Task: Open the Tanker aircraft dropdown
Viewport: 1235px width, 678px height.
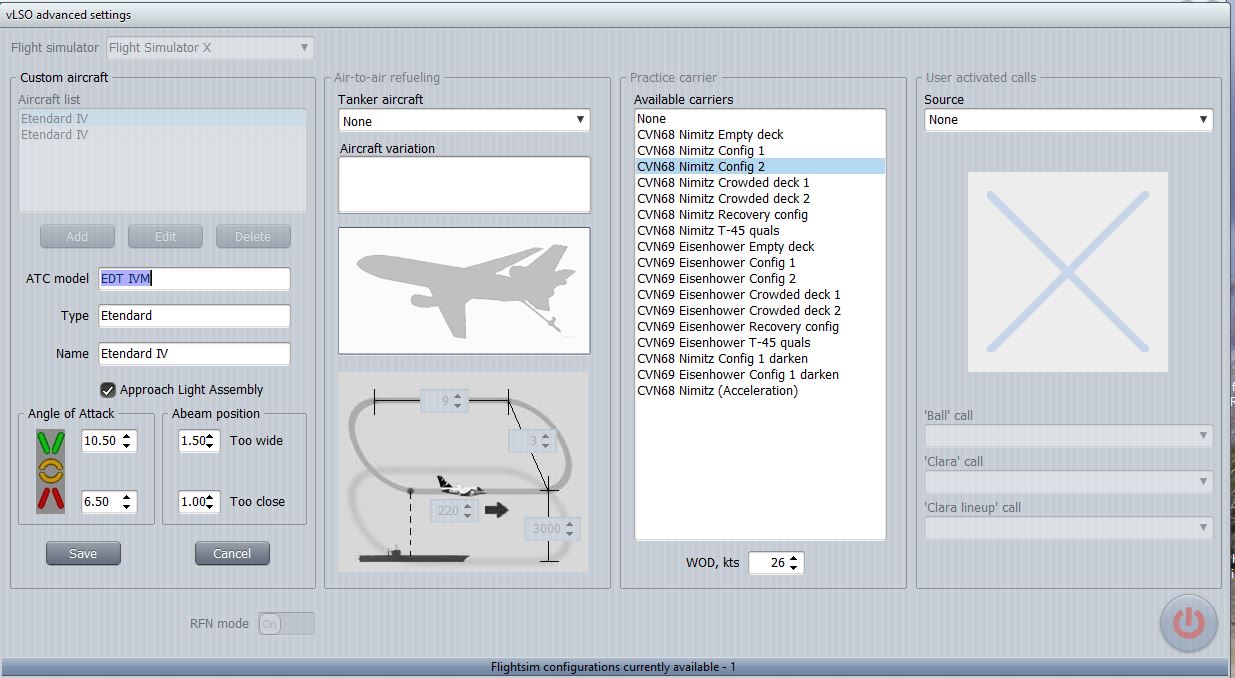Action: pyautogui.click(x=464, y=121)
